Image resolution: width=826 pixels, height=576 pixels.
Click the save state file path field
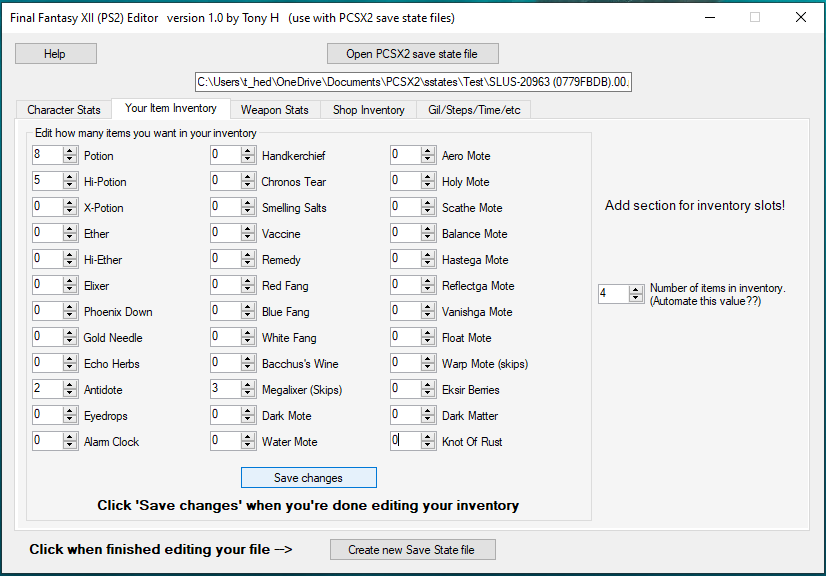(x=412, y=82)
